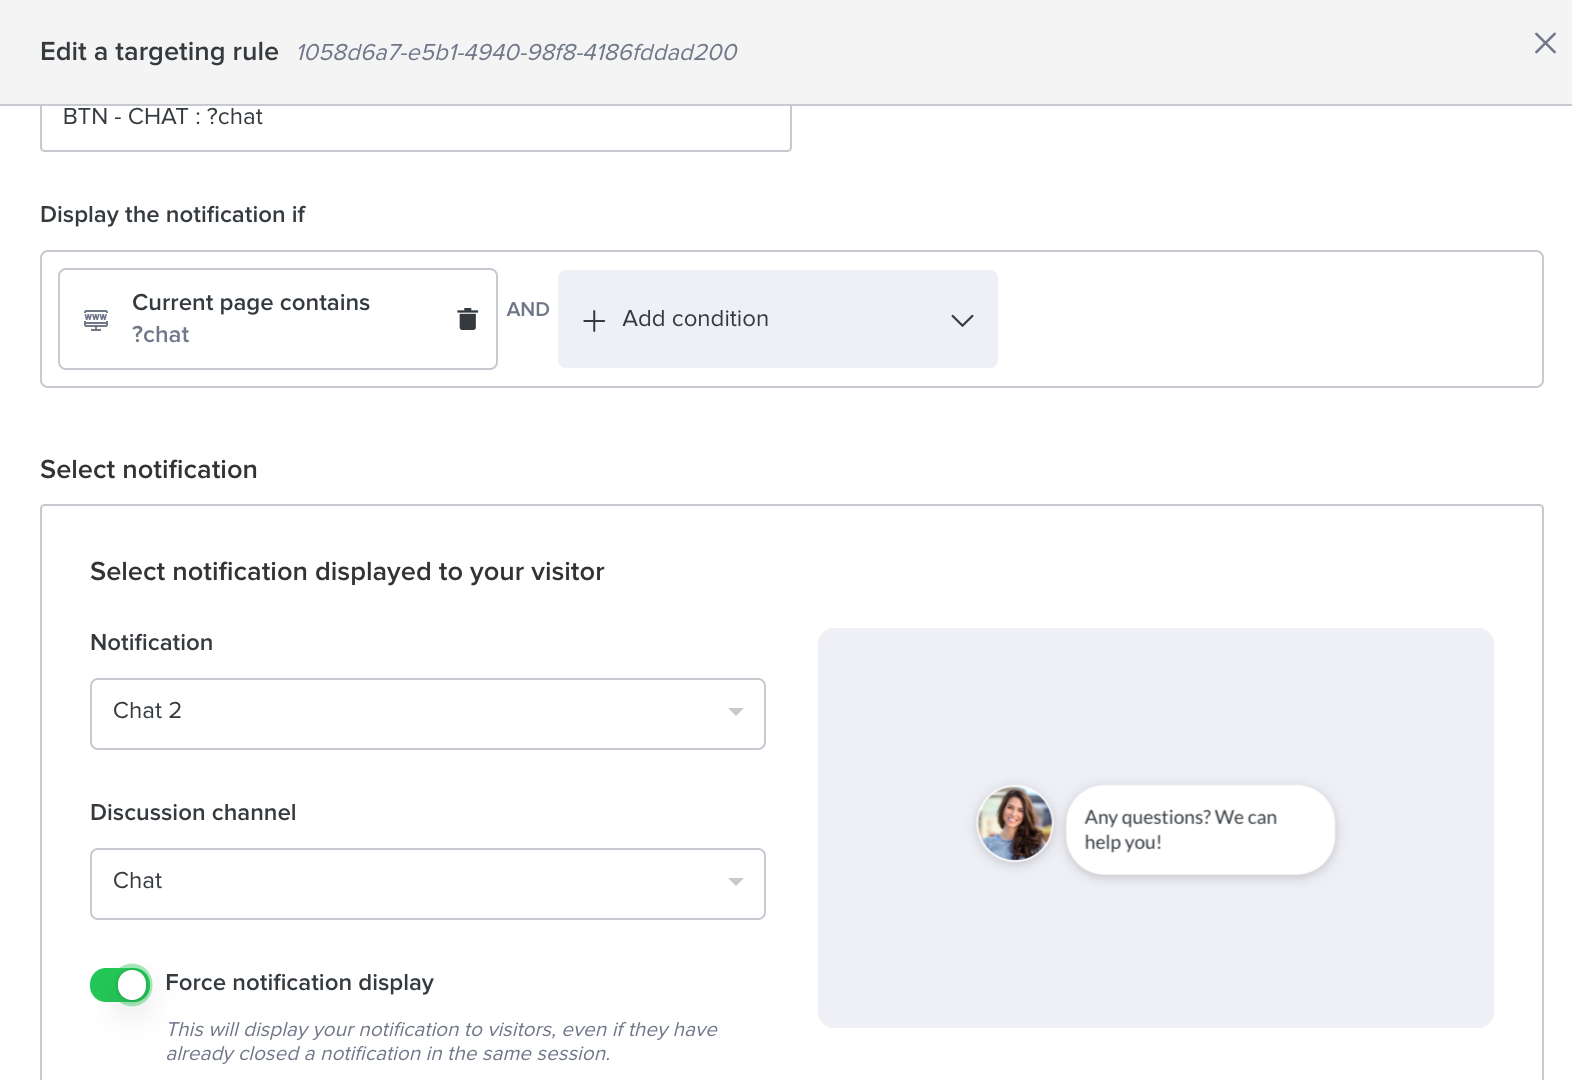Click the "Force notification display" label

click(x=299, y=983)
